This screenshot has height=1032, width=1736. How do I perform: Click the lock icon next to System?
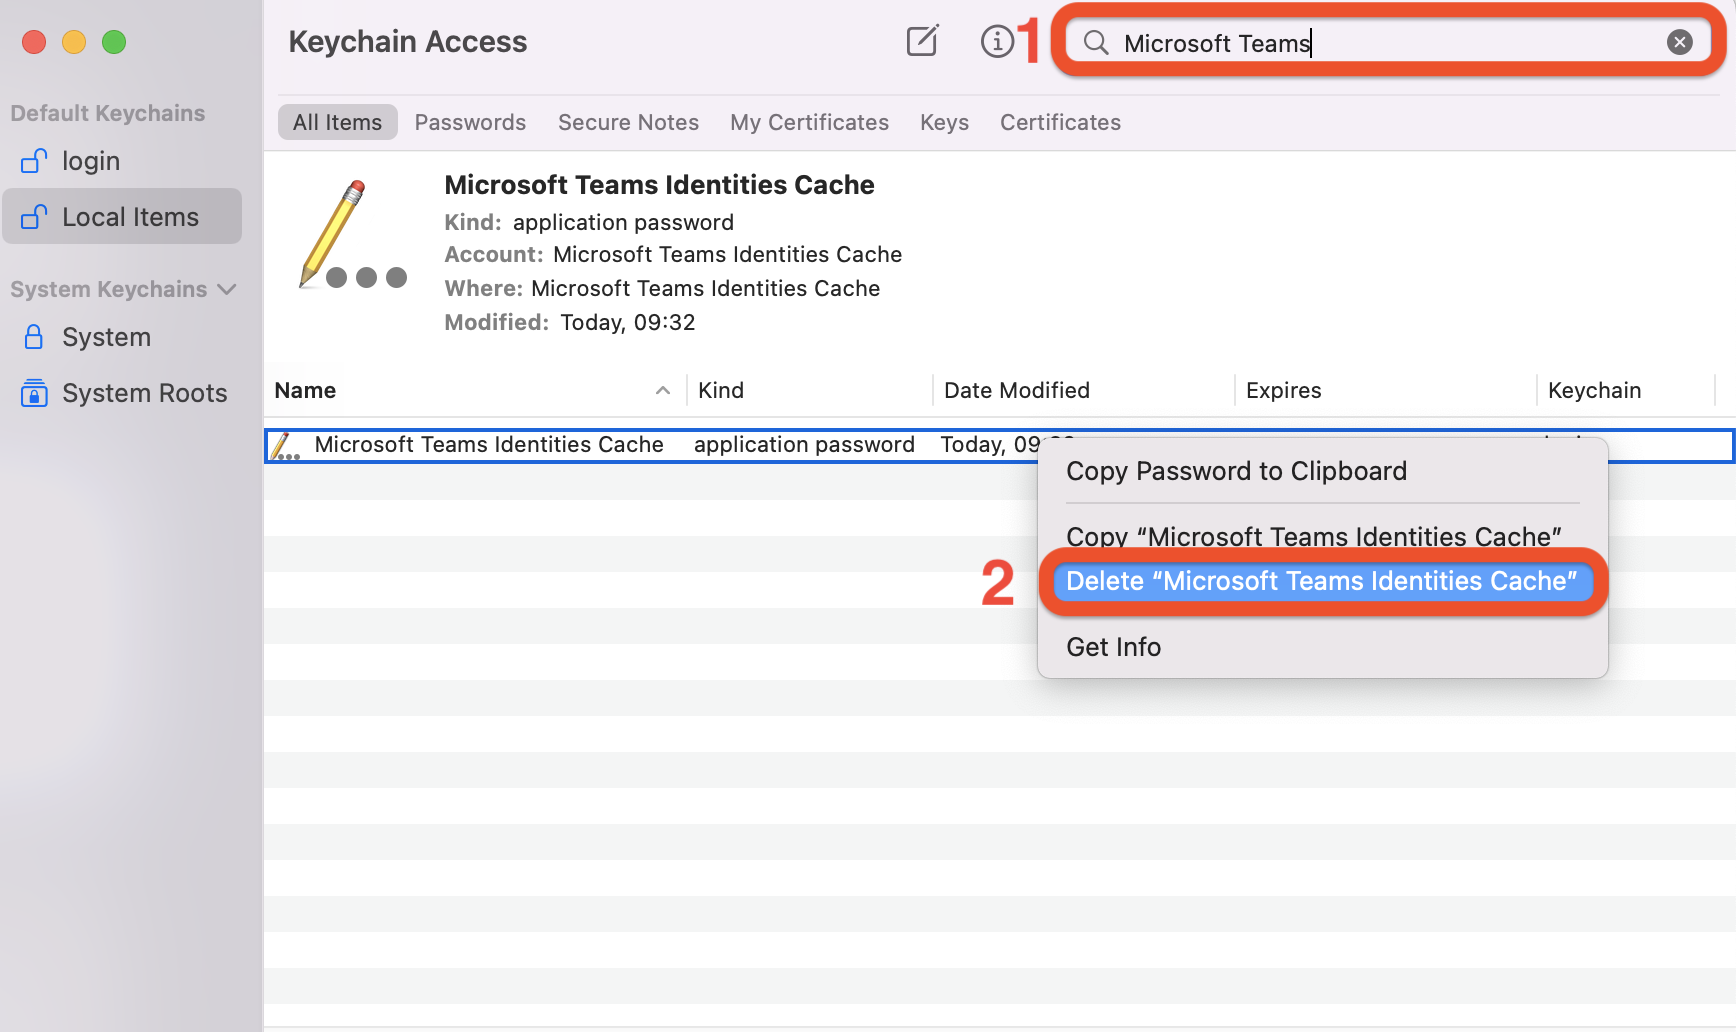point(34,337)
